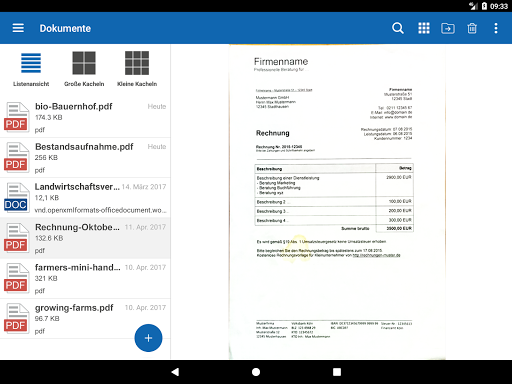Viewport: 512px width, 384px height.
Task: Tap the Android recent apps square
Action: [337, 372]
